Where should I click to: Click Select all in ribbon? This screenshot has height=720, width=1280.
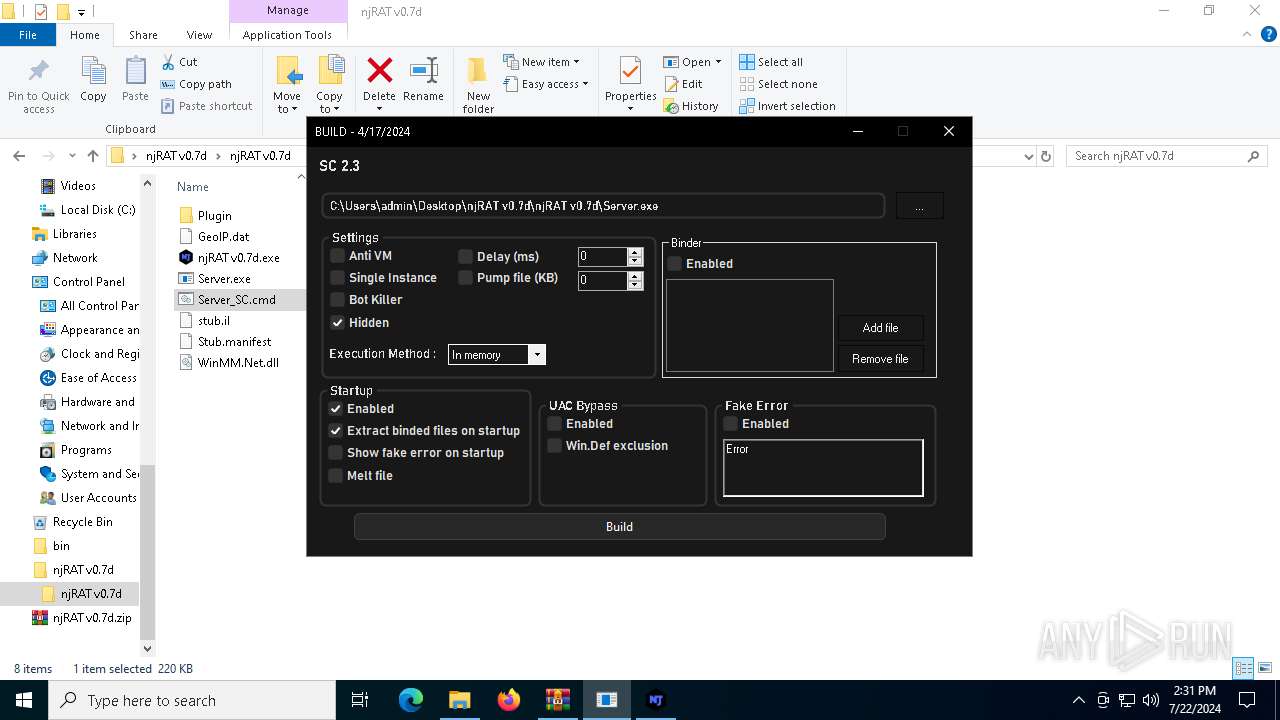click(771, 62)
